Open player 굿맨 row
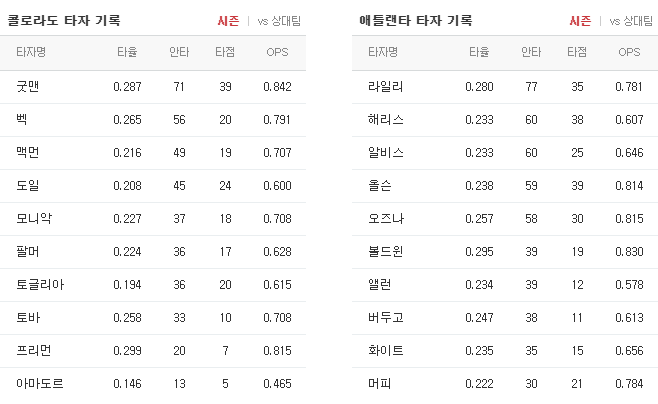Image resolution: width=658 pixels, height=404 pixels. (153, 87)
